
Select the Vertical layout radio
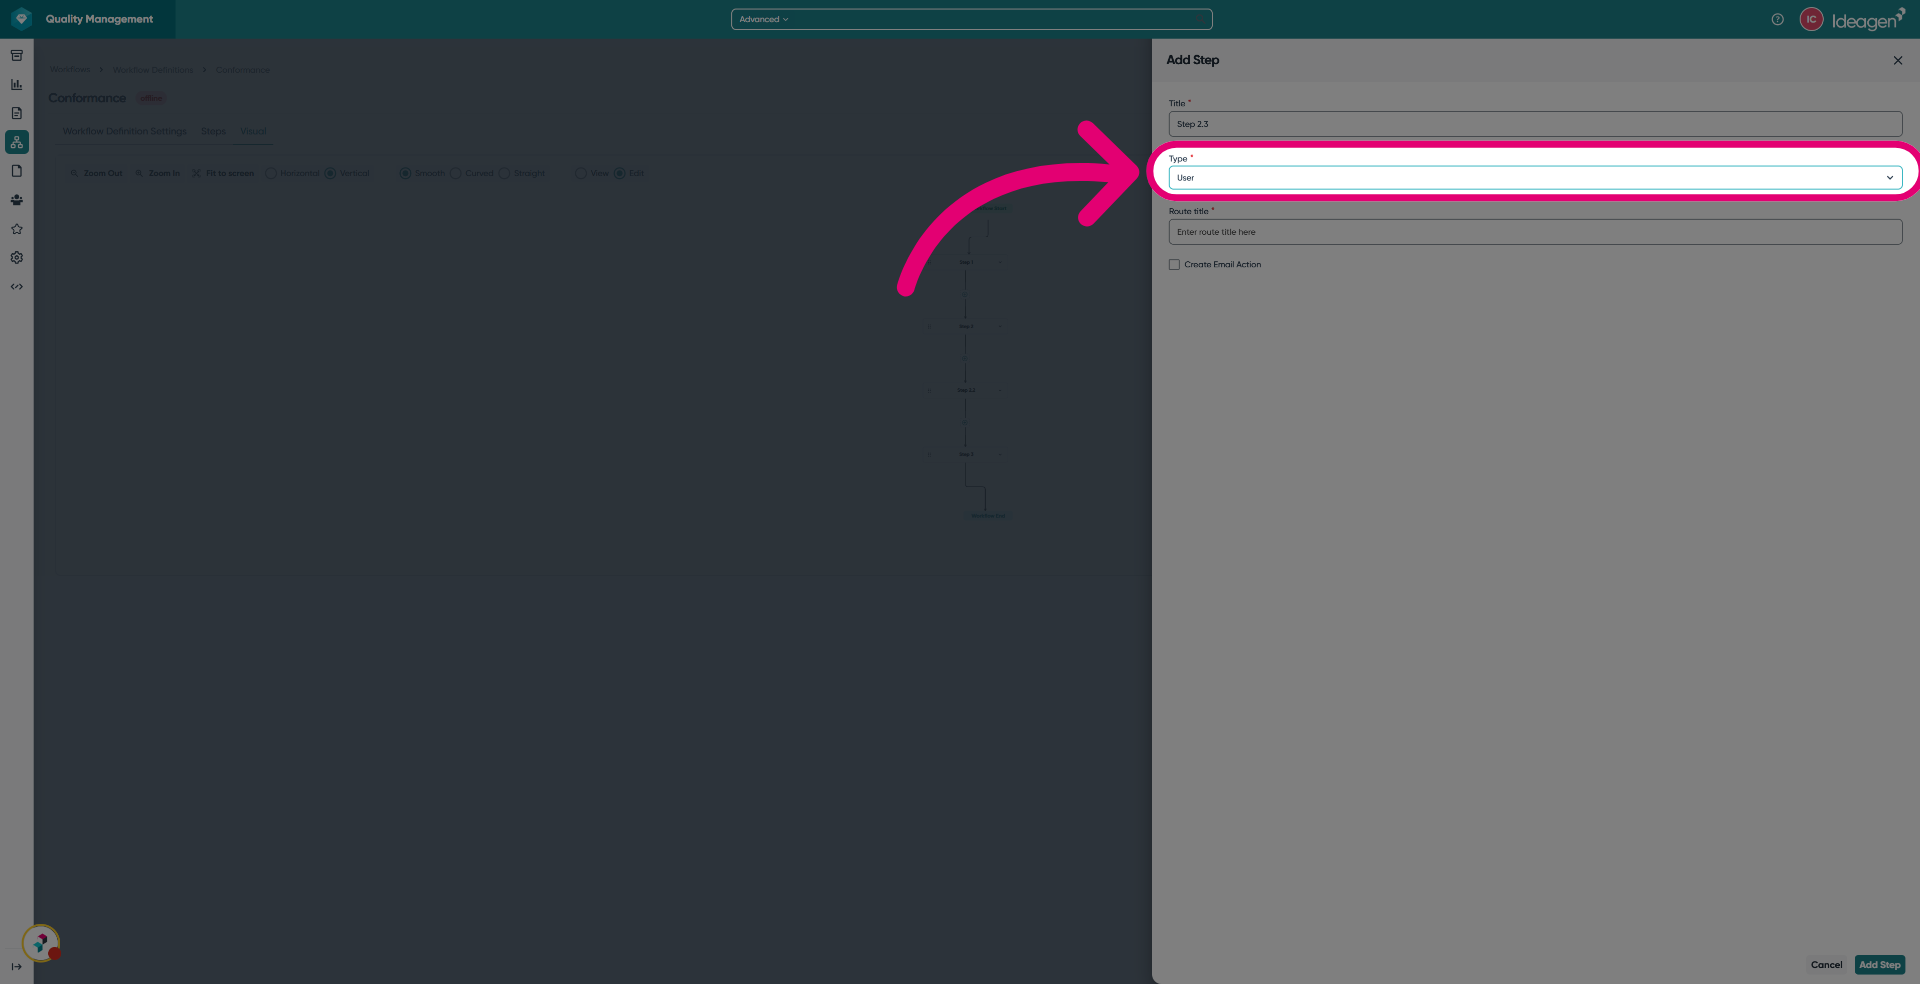[330, 173]
